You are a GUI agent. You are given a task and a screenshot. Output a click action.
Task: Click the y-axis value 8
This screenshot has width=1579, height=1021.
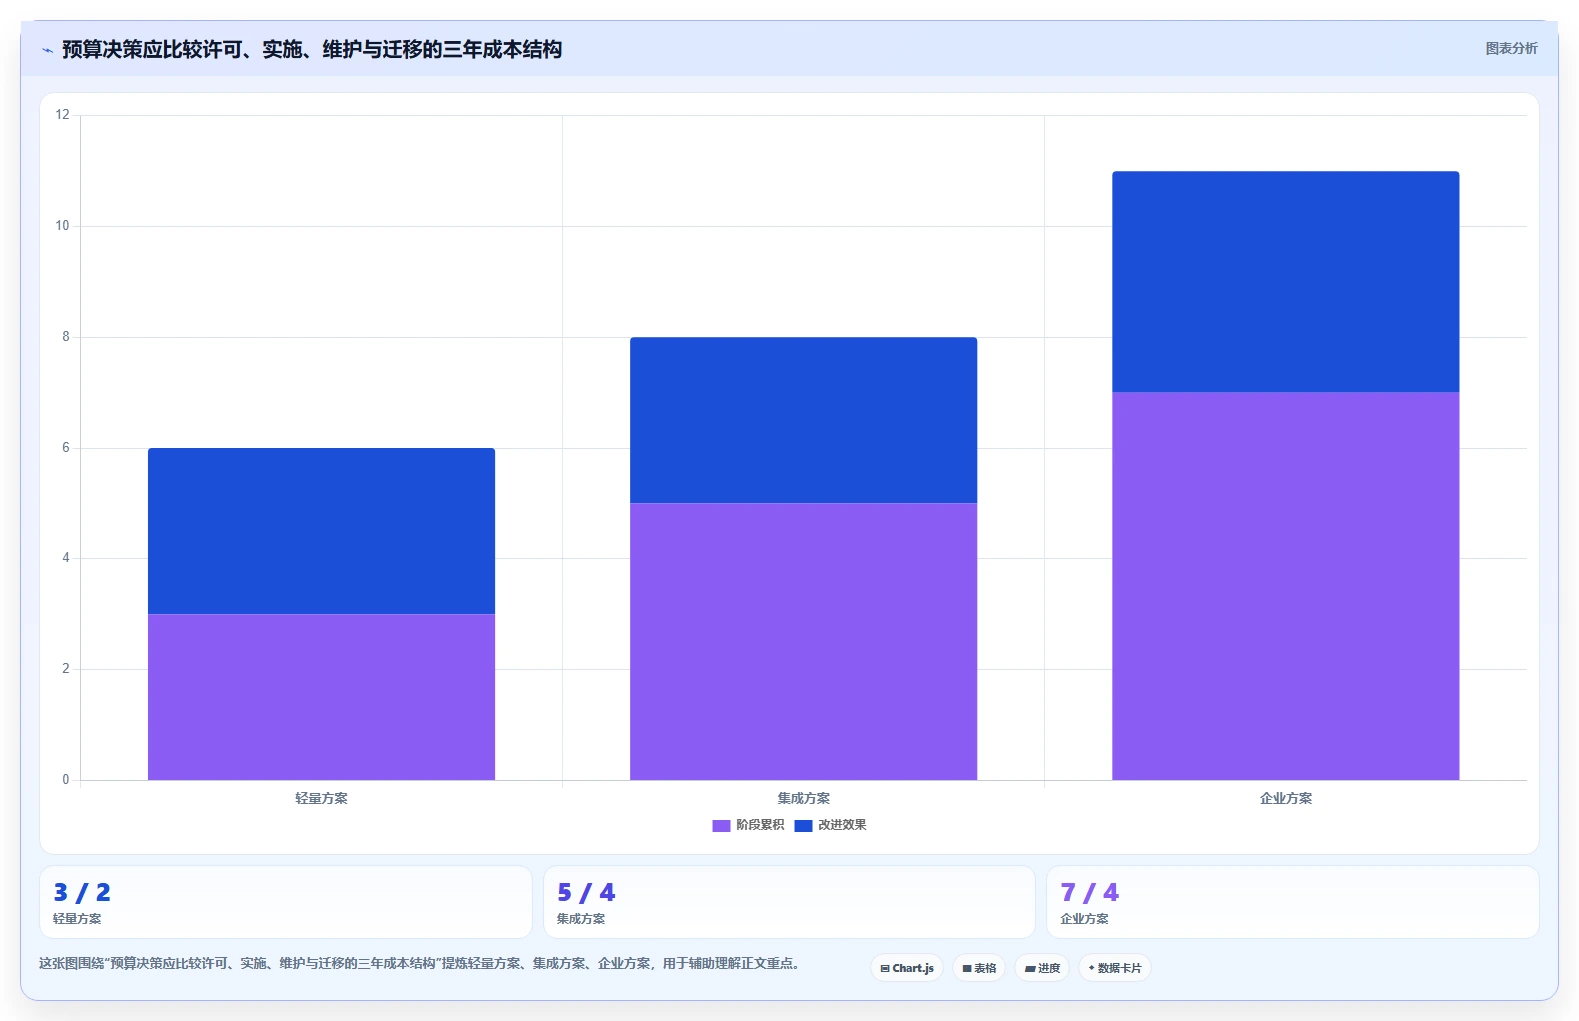pyautogui.click(x=66, y=337)
